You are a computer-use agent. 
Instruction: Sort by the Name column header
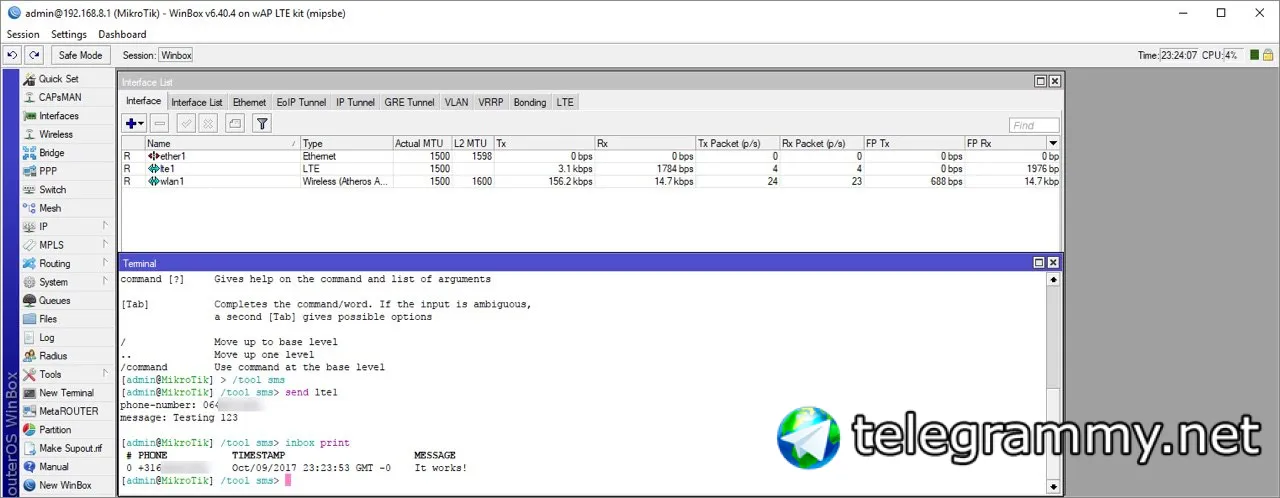pyautogui.click(x=222, y=144)
